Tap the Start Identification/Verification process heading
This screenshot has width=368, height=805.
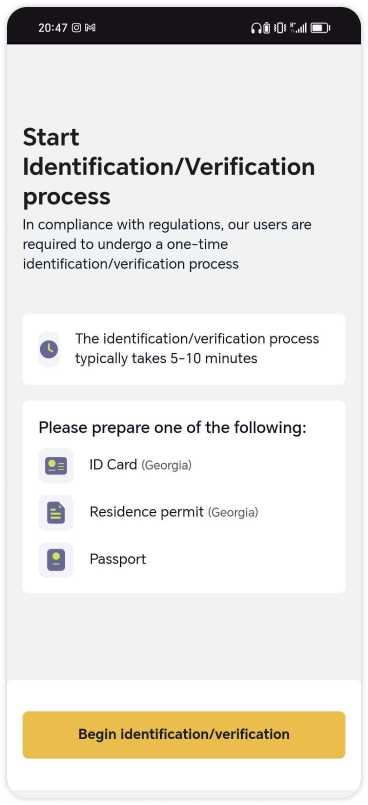pos(169,167)
